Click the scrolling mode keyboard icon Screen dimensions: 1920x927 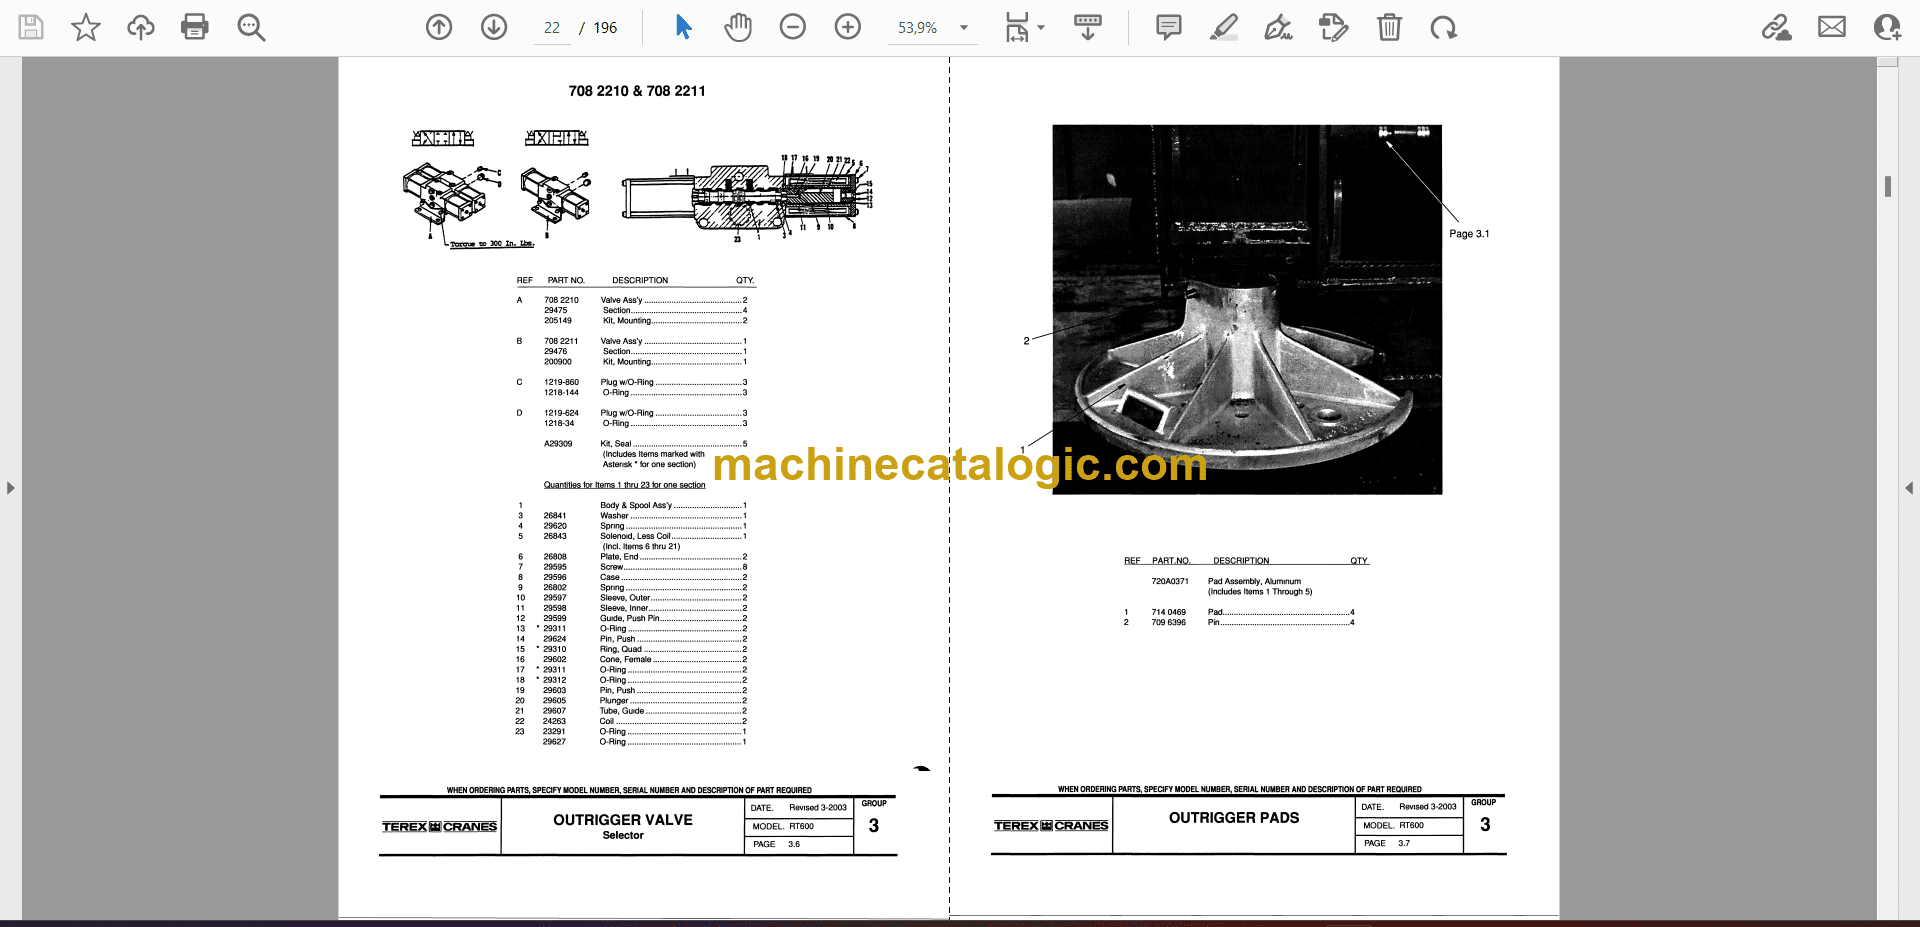(x=1088, y=27)
